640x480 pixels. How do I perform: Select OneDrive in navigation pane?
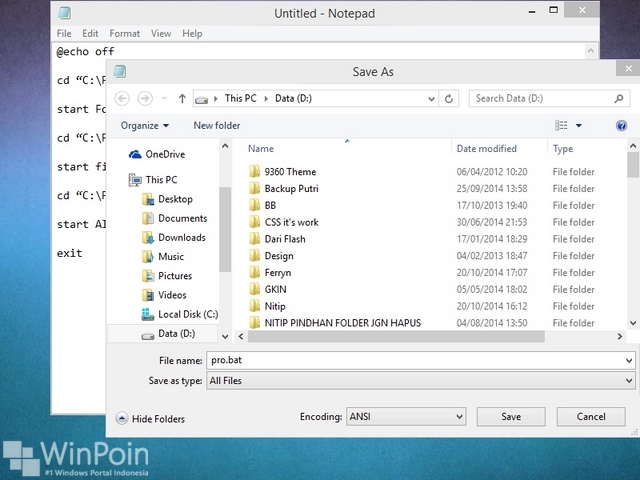pos(157,154)
